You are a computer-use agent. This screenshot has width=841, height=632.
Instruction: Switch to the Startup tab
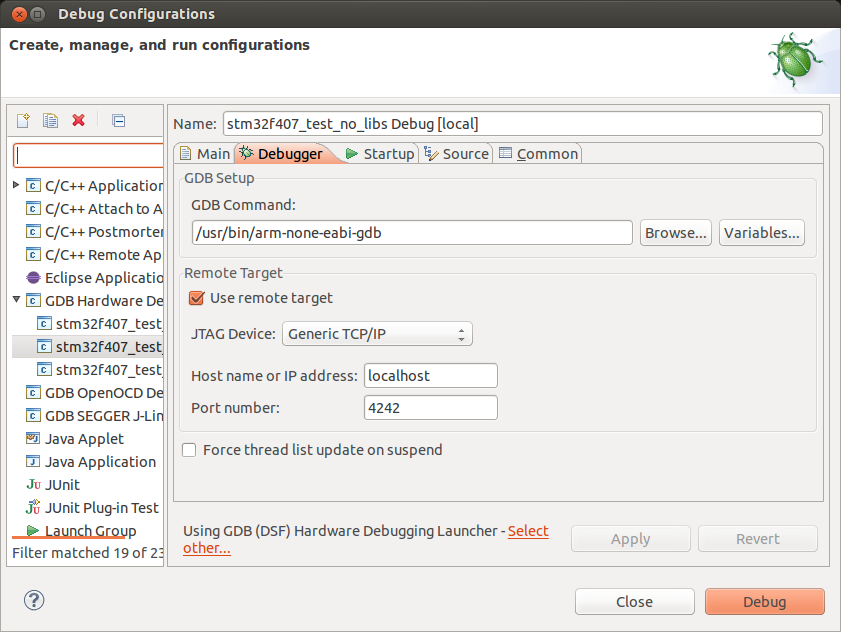379,154
